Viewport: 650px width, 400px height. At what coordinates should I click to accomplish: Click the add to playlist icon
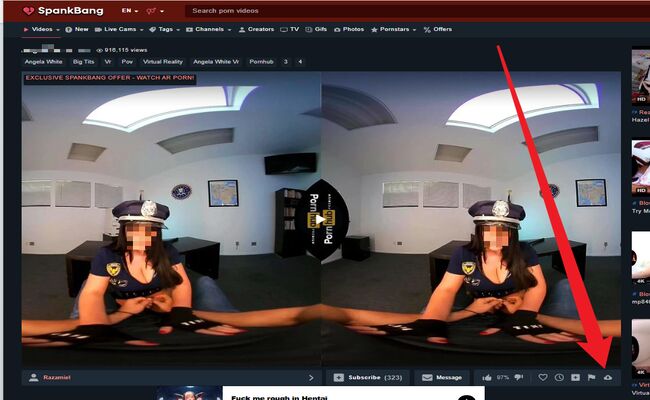coord(575,377)
